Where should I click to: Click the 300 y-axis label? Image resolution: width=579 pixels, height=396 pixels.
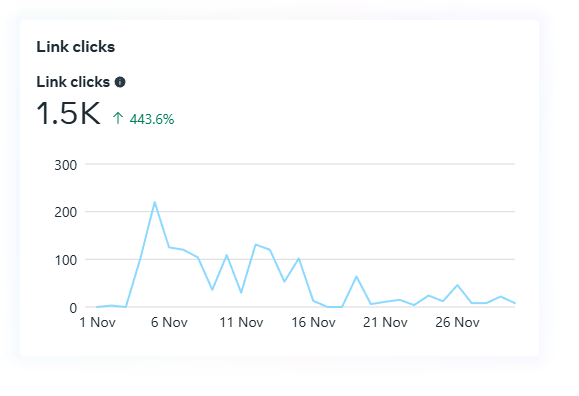point(66,165)
